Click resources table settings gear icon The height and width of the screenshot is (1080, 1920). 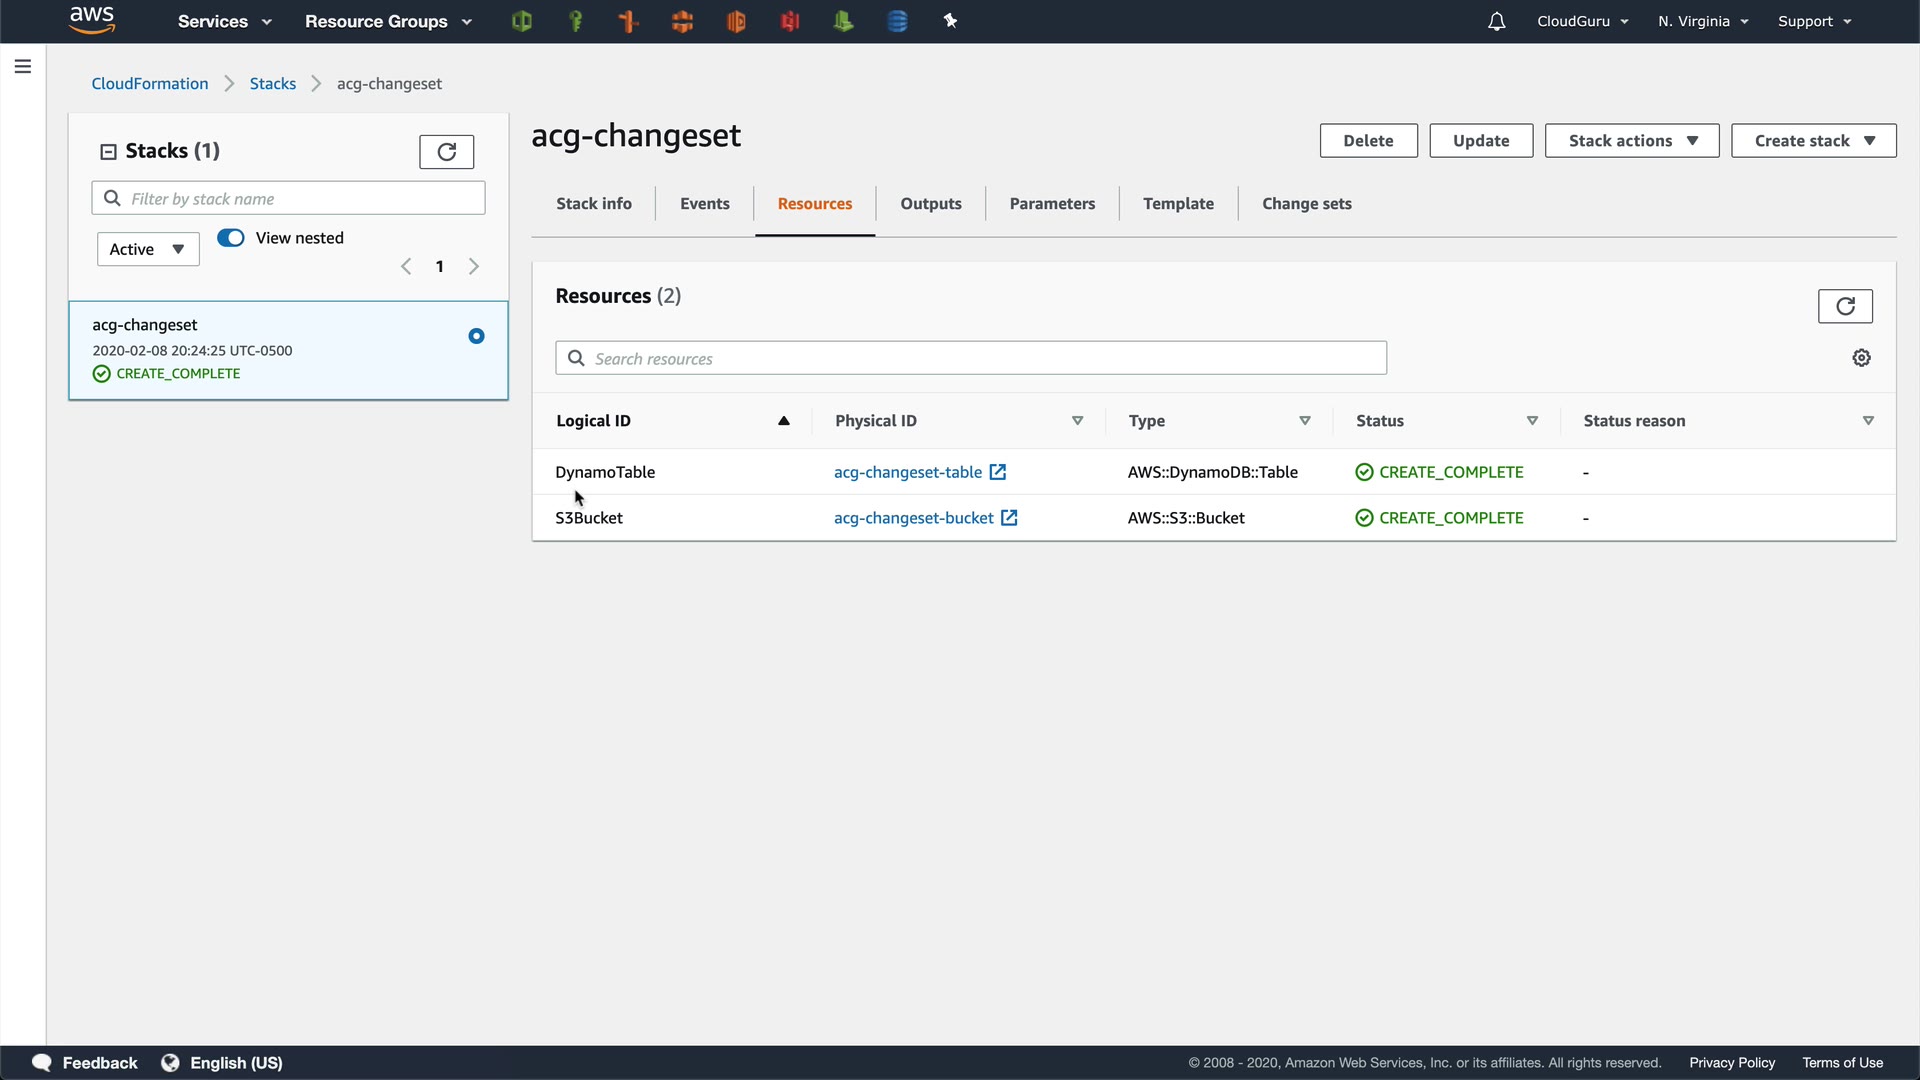[x=1861, y=358]
